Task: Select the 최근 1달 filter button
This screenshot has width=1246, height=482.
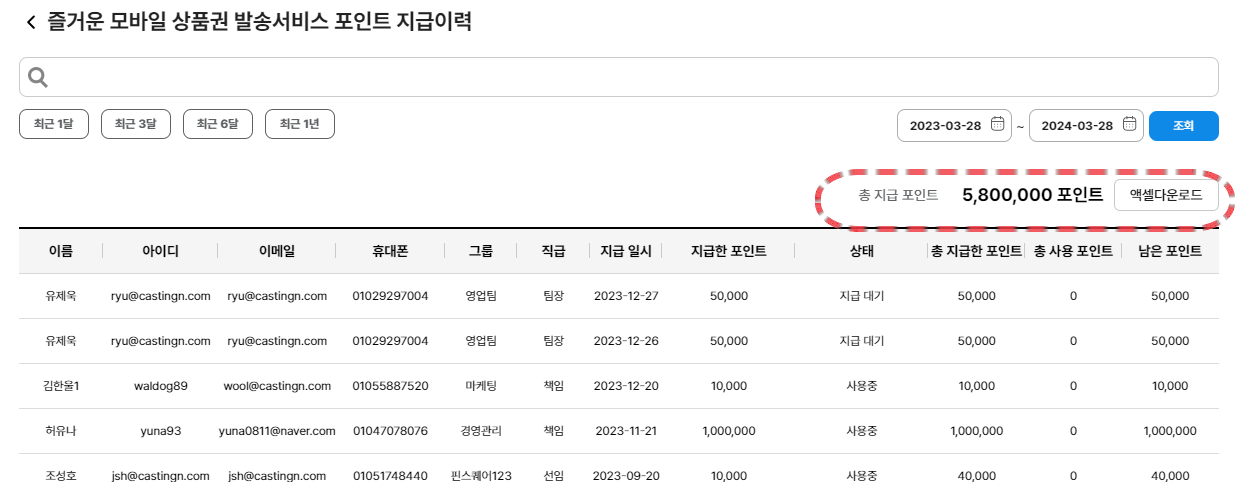Action: 54,124
